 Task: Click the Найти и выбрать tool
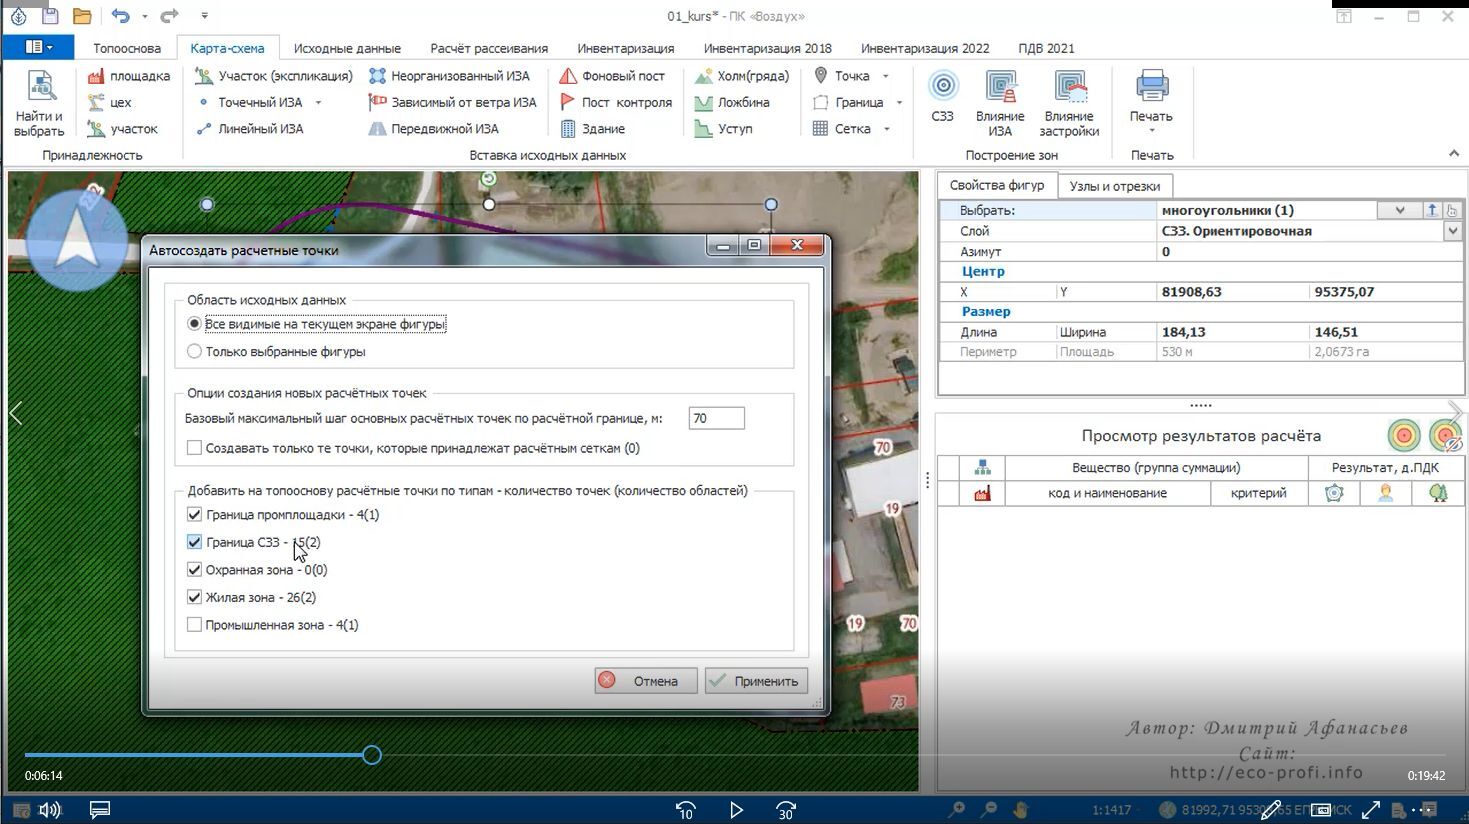point(39,103)
